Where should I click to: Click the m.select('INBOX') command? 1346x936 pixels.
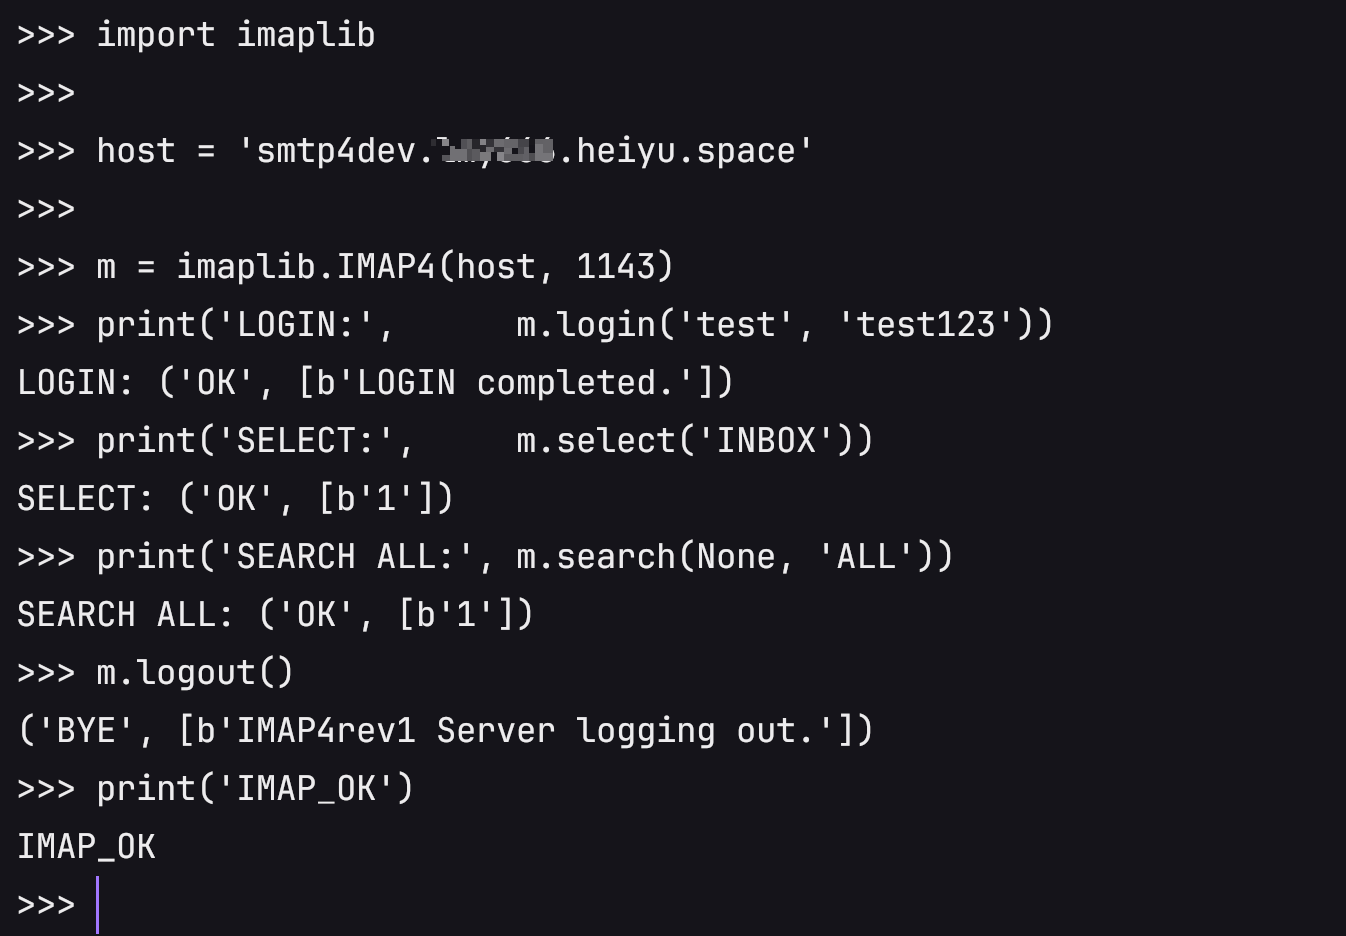coord(685,441)
